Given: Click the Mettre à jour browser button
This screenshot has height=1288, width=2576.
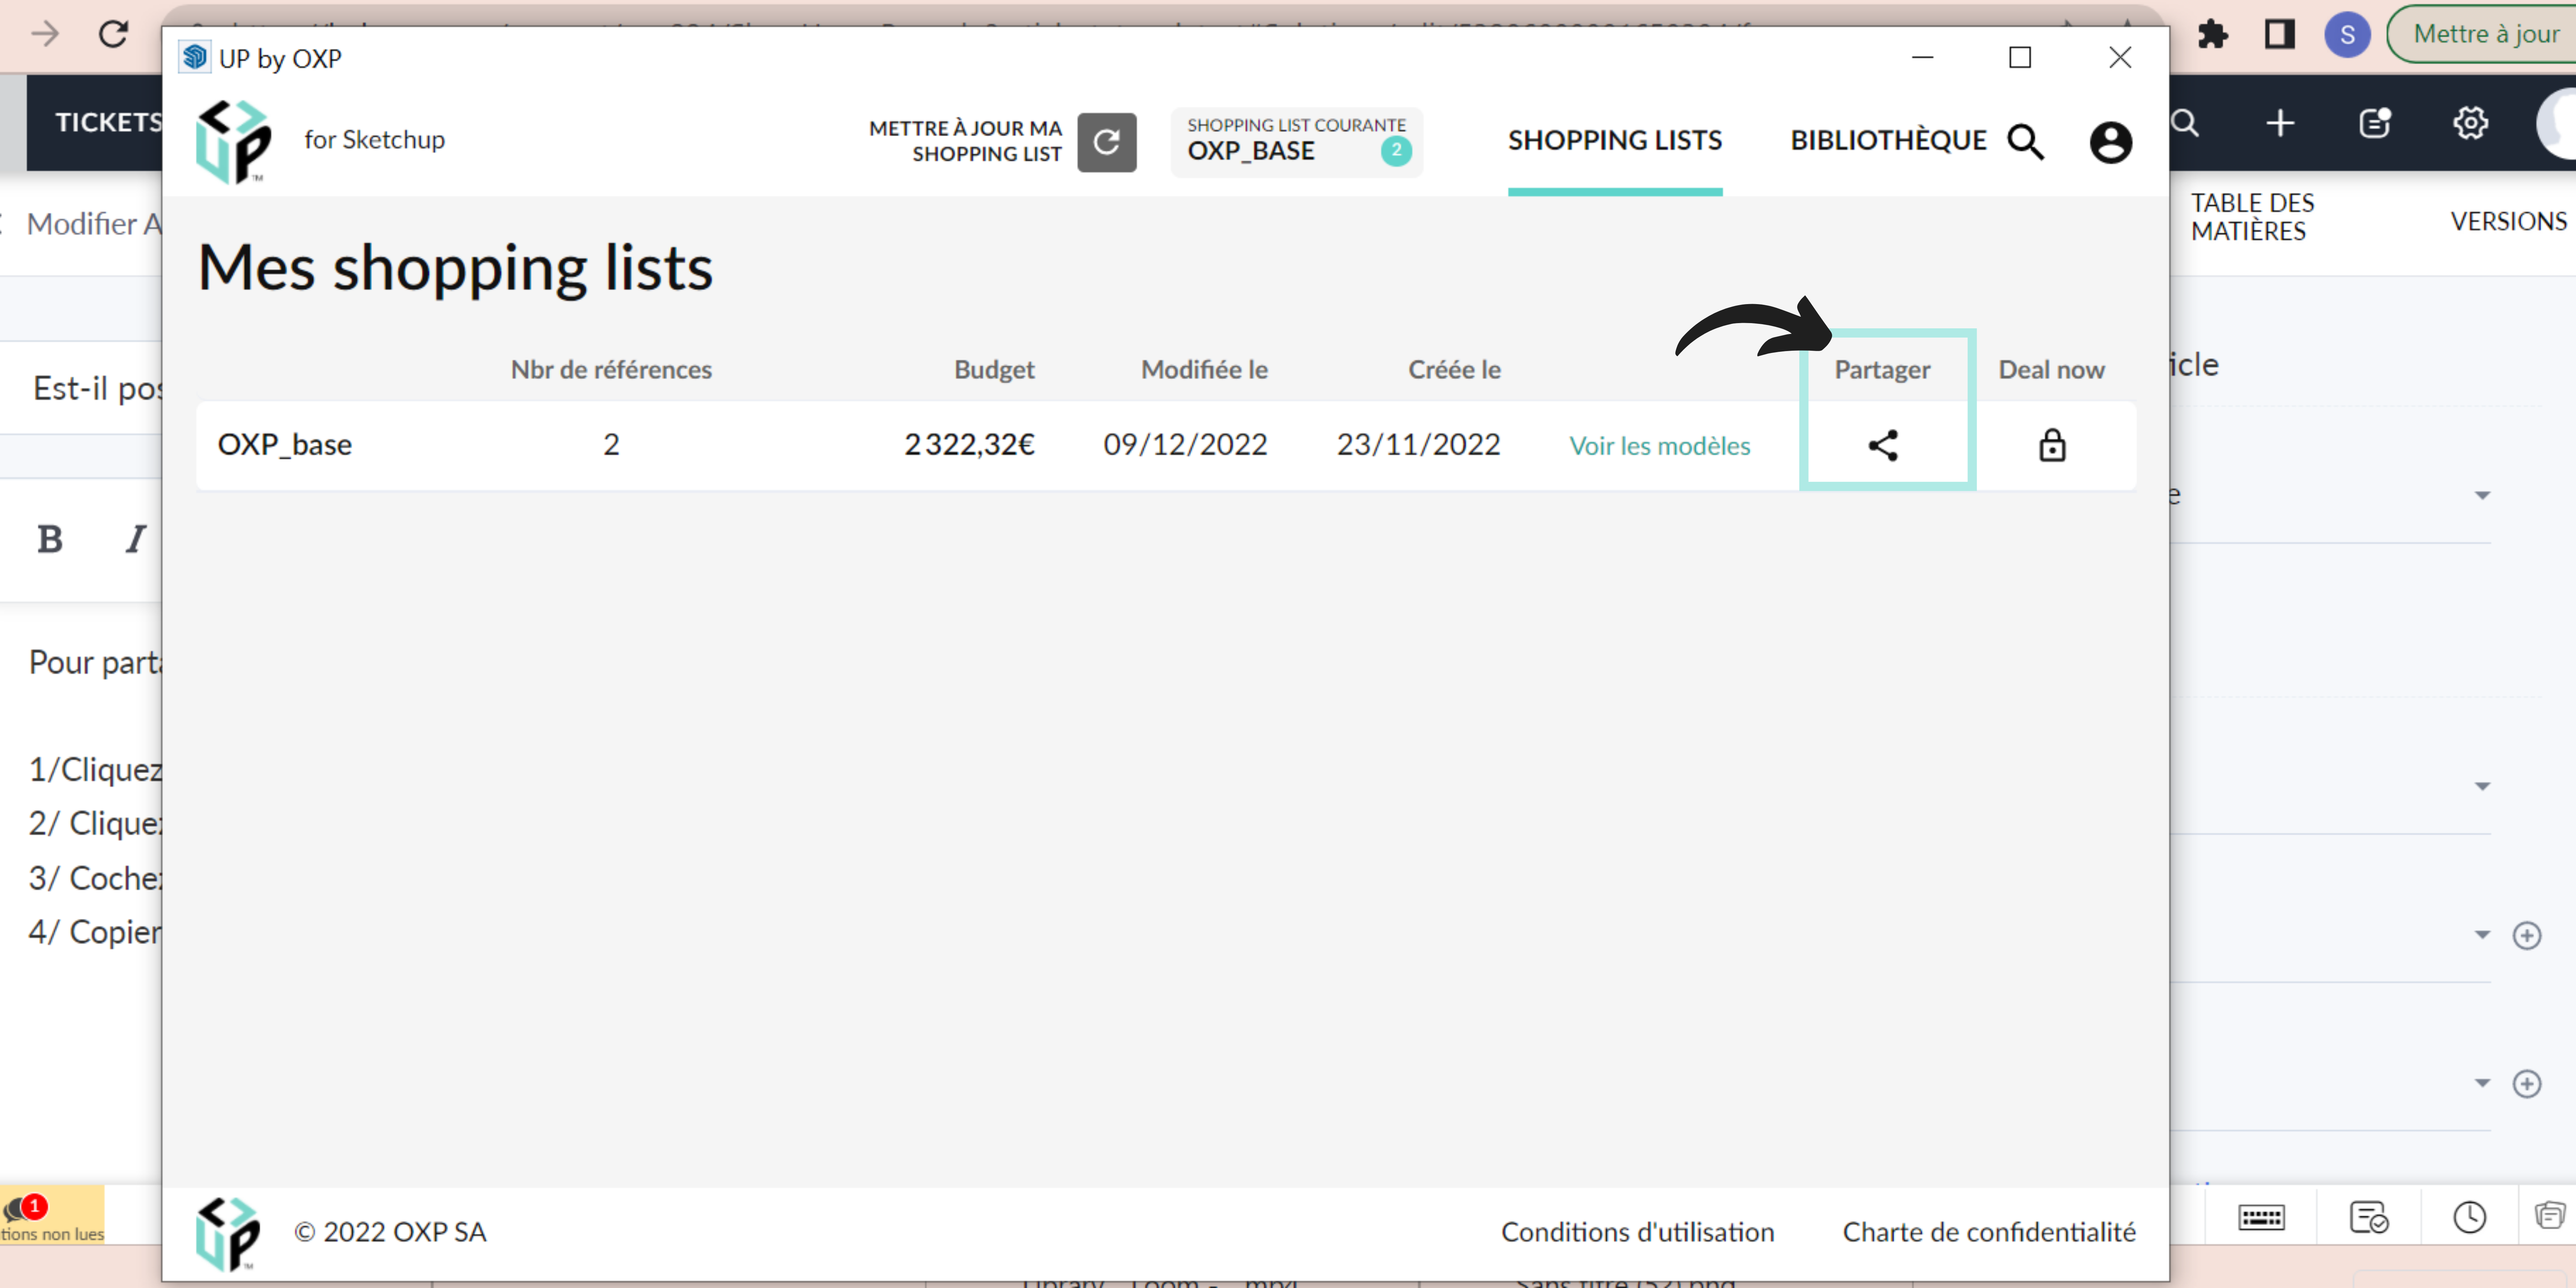Looking at the screenshot, I should pyautogui.click(x=2484, y=34).
